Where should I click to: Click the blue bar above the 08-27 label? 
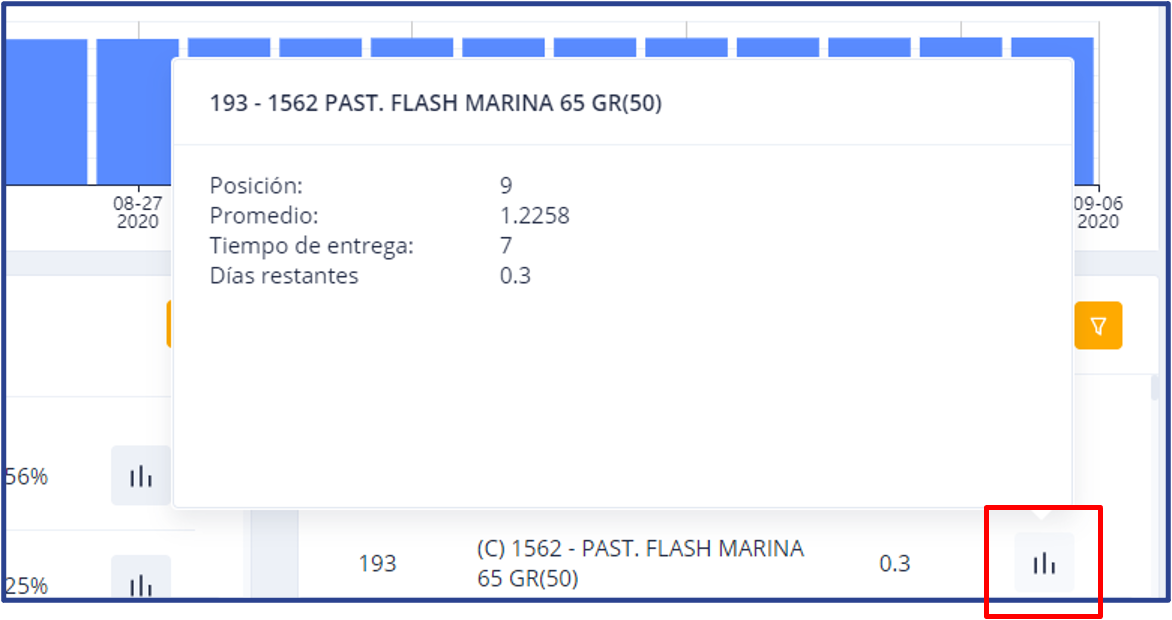(137, 110)
